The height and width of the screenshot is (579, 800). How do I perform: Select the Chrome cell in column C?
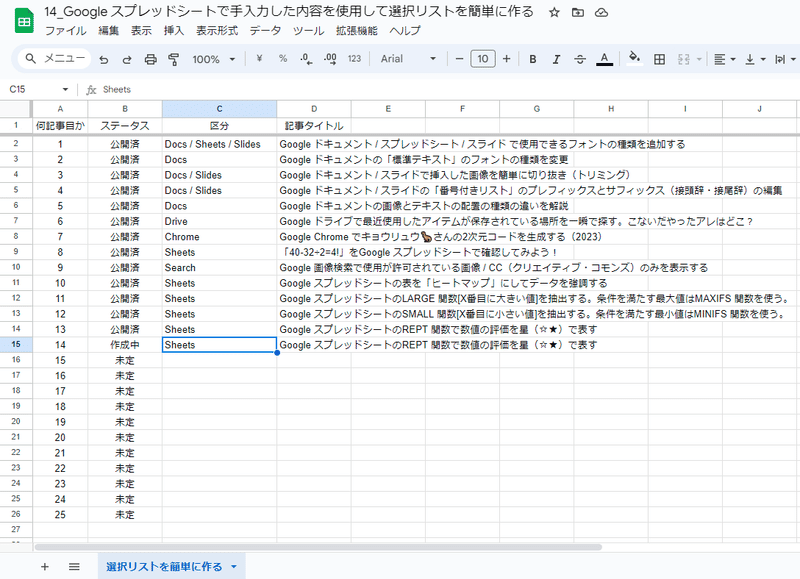pyautogui.click(x=219, y=237)
